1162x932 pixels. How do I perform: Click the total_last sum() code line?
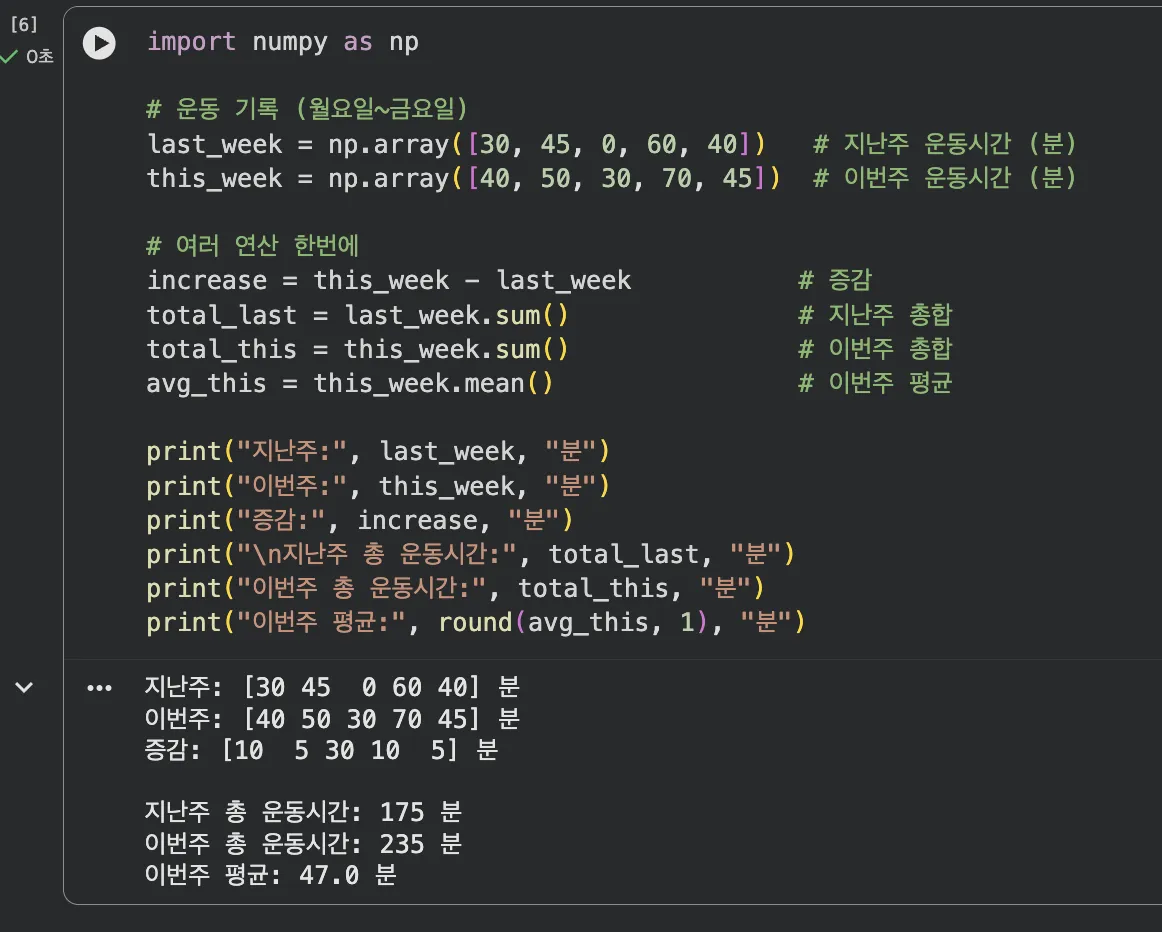(357, 315)
